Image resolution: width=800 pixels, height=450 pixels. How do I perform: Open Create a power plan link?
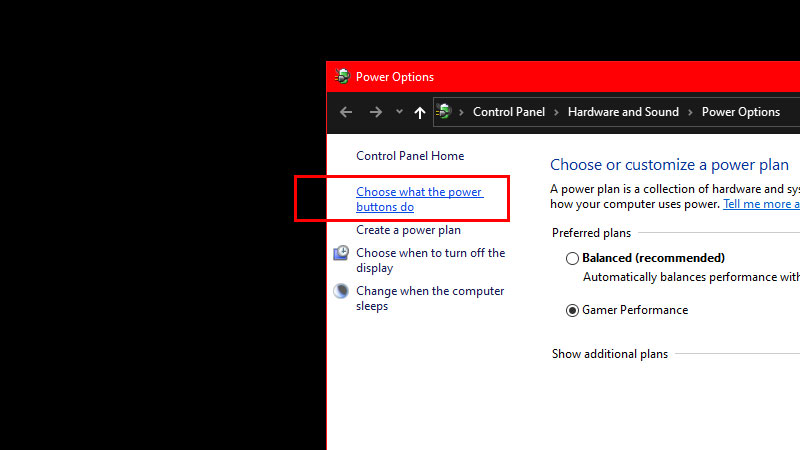[408, 230]
